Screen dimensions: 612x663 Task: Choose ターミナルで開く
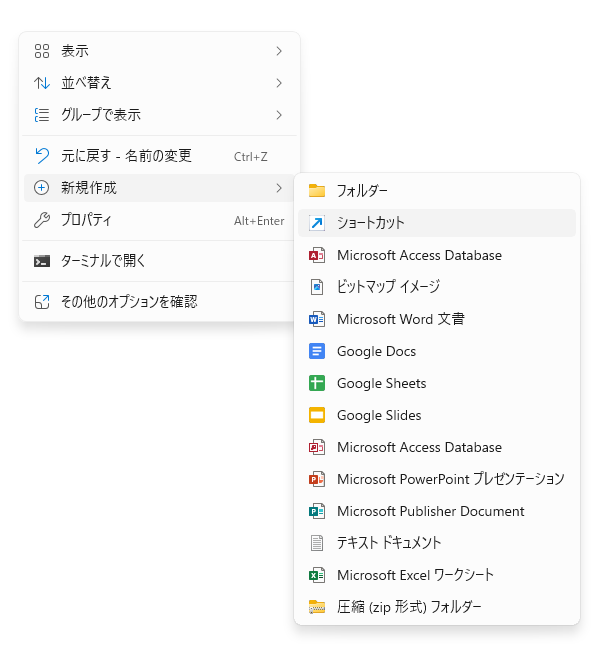point(104,261)
